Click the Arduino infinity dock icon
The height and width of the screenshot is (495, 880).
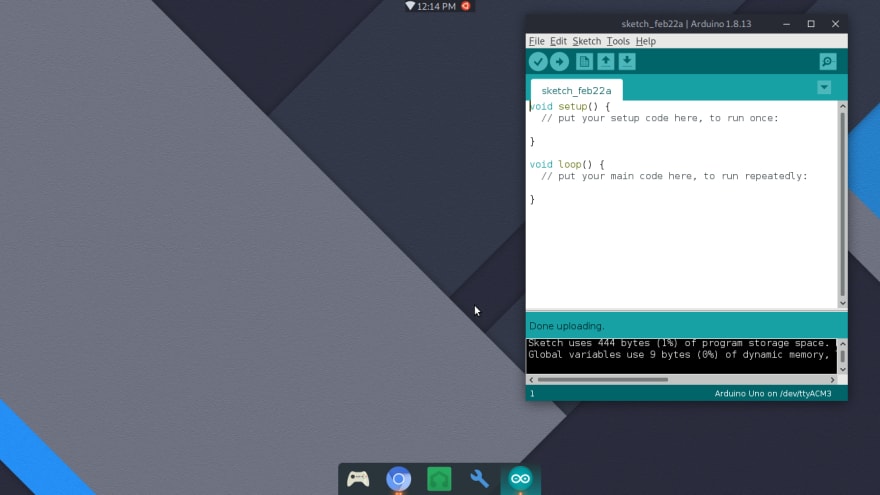[520, 479]
